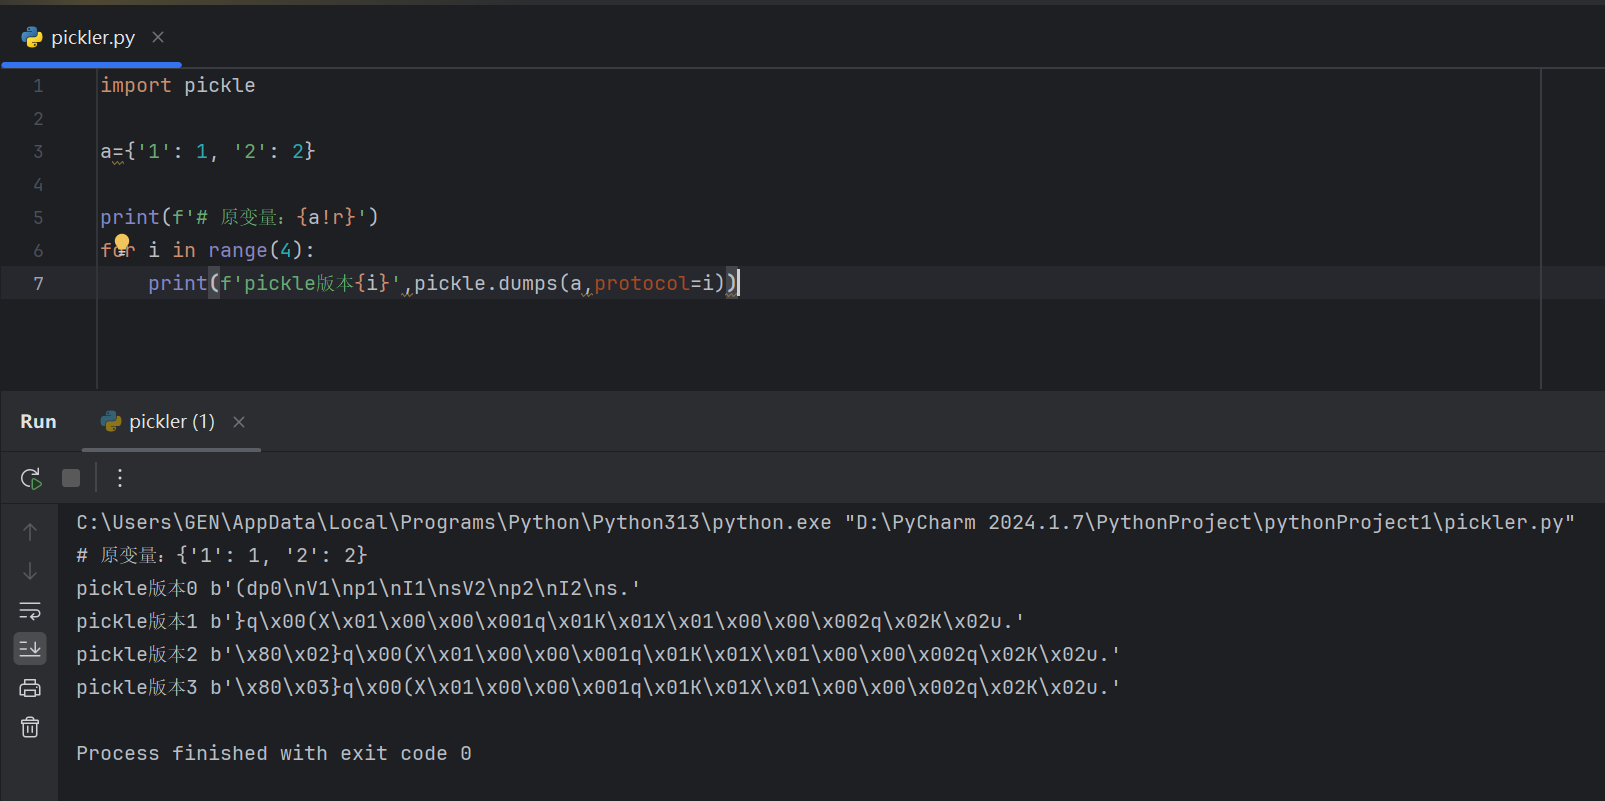Switch to the pickler (1) run tab
1605x801 pixels.
click(171, 421)
